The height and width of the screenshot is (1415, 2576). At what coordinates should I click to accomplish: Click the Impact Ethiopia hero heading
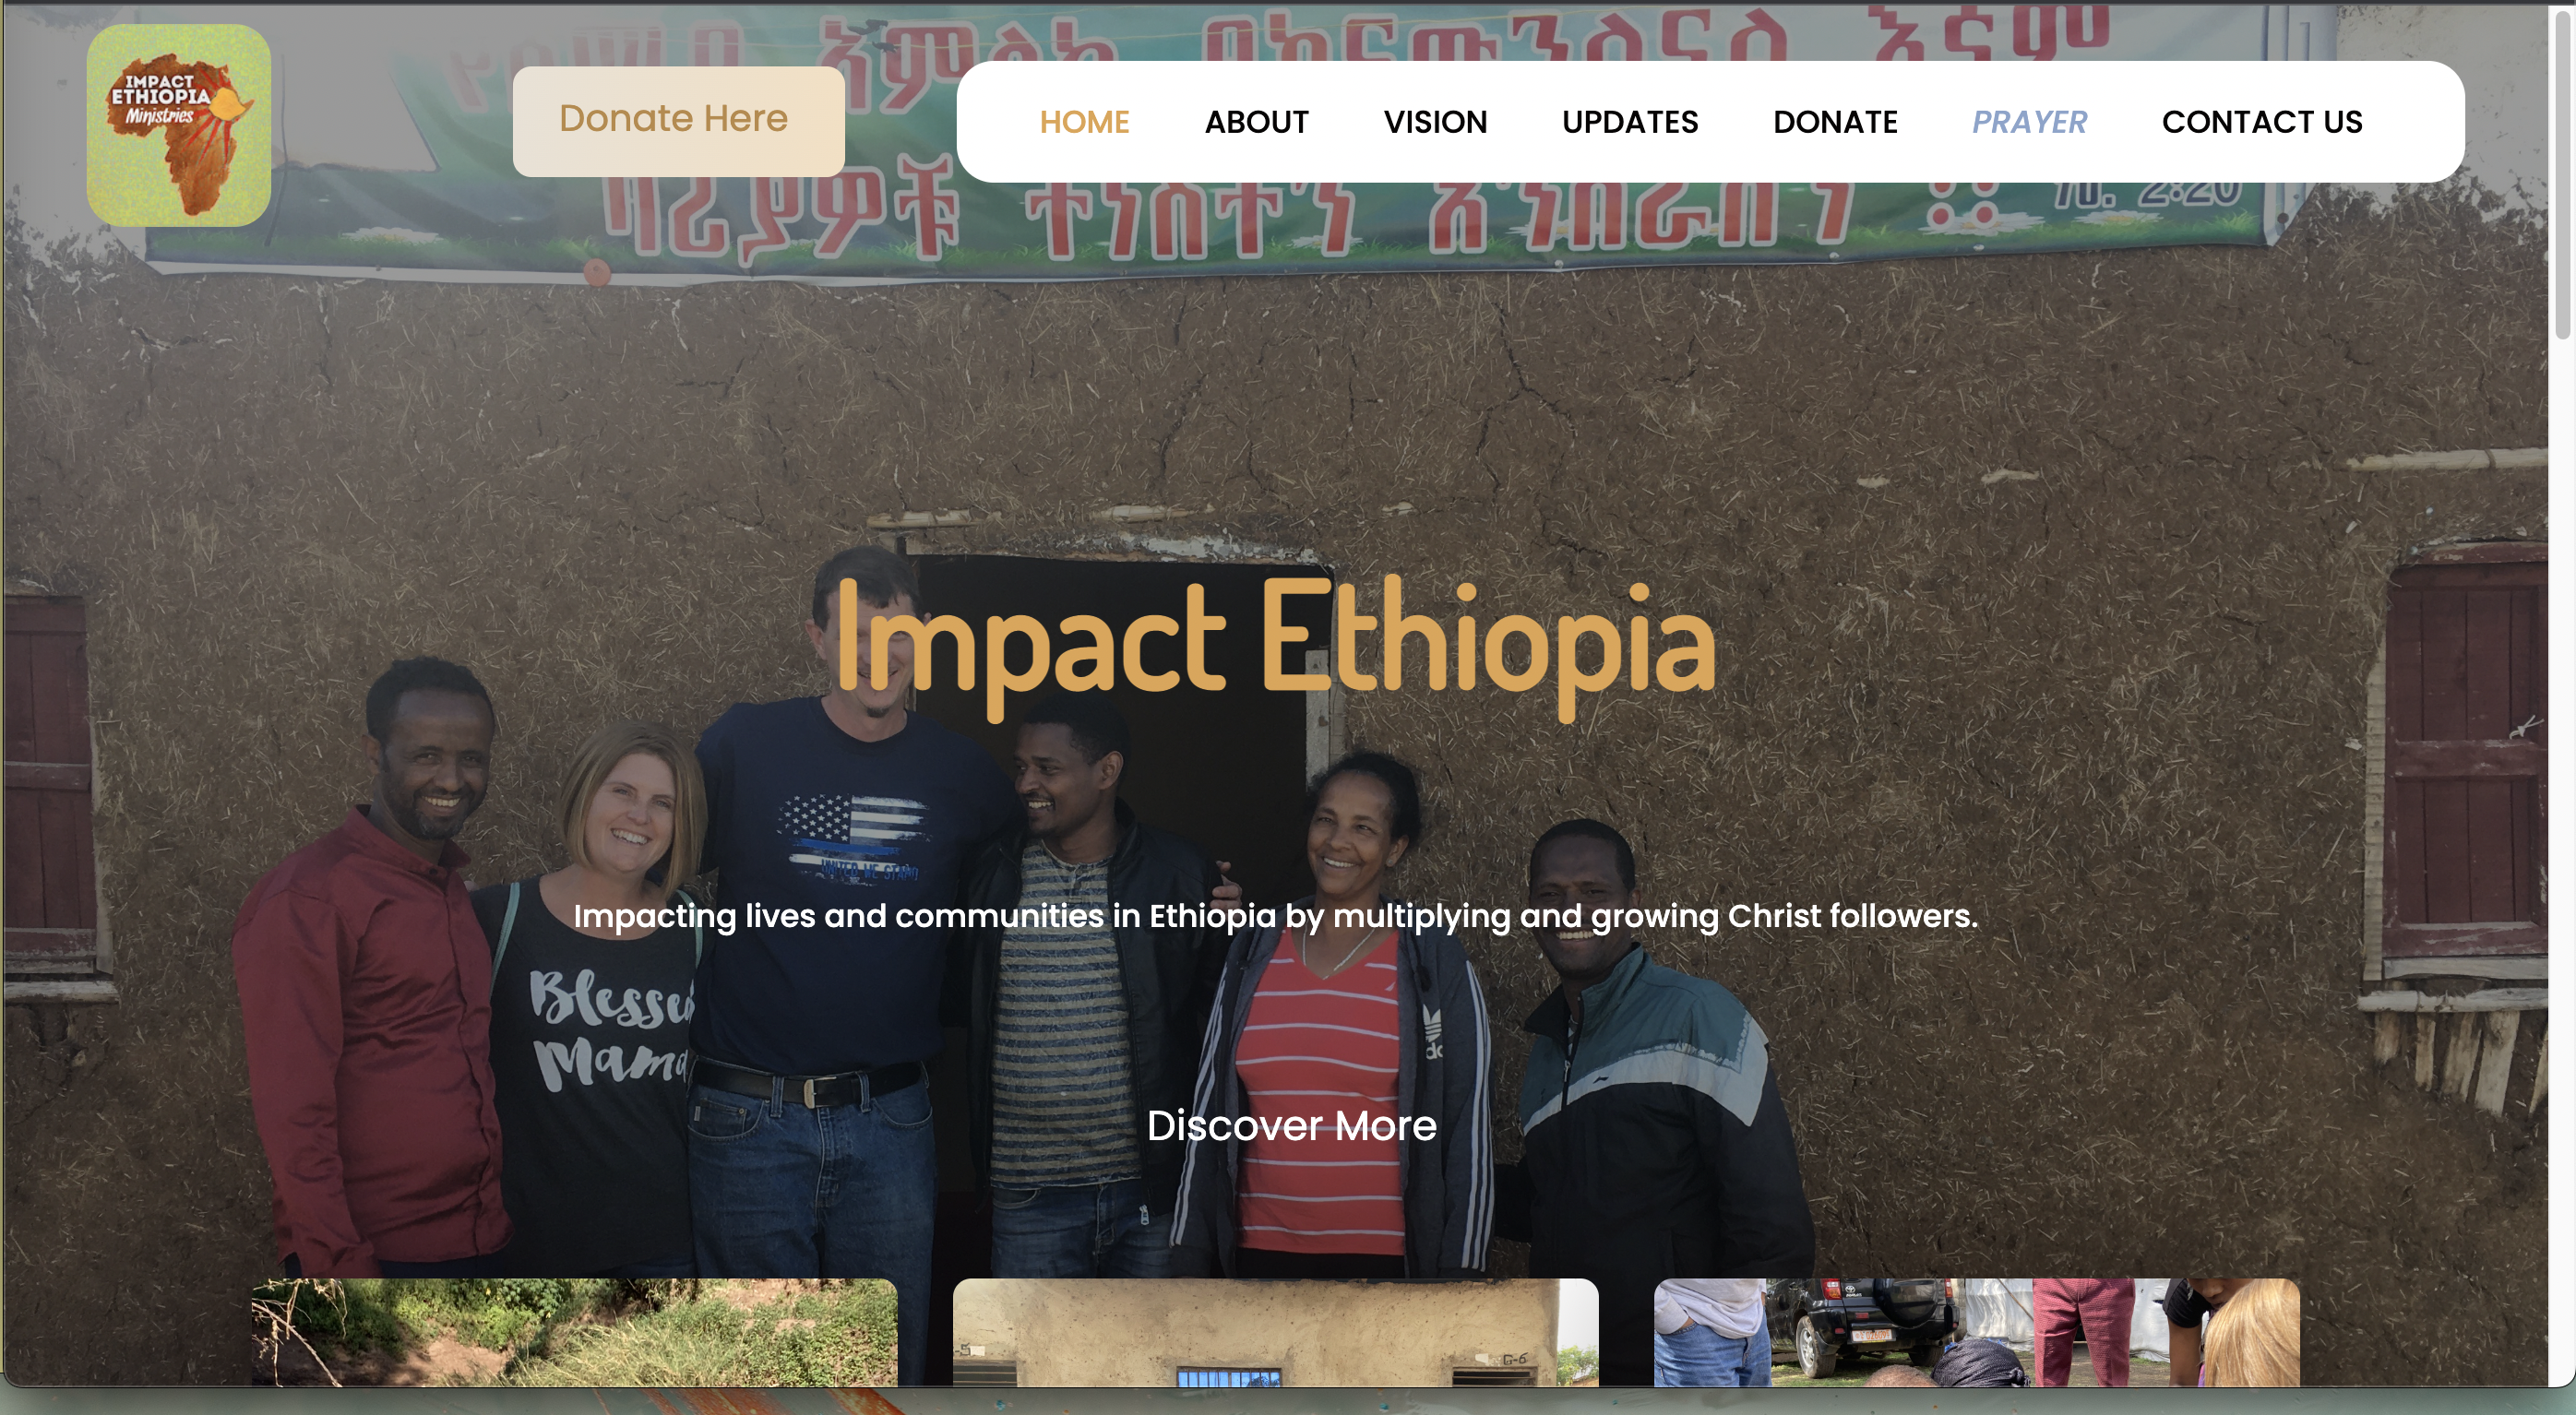point(1275,642)
